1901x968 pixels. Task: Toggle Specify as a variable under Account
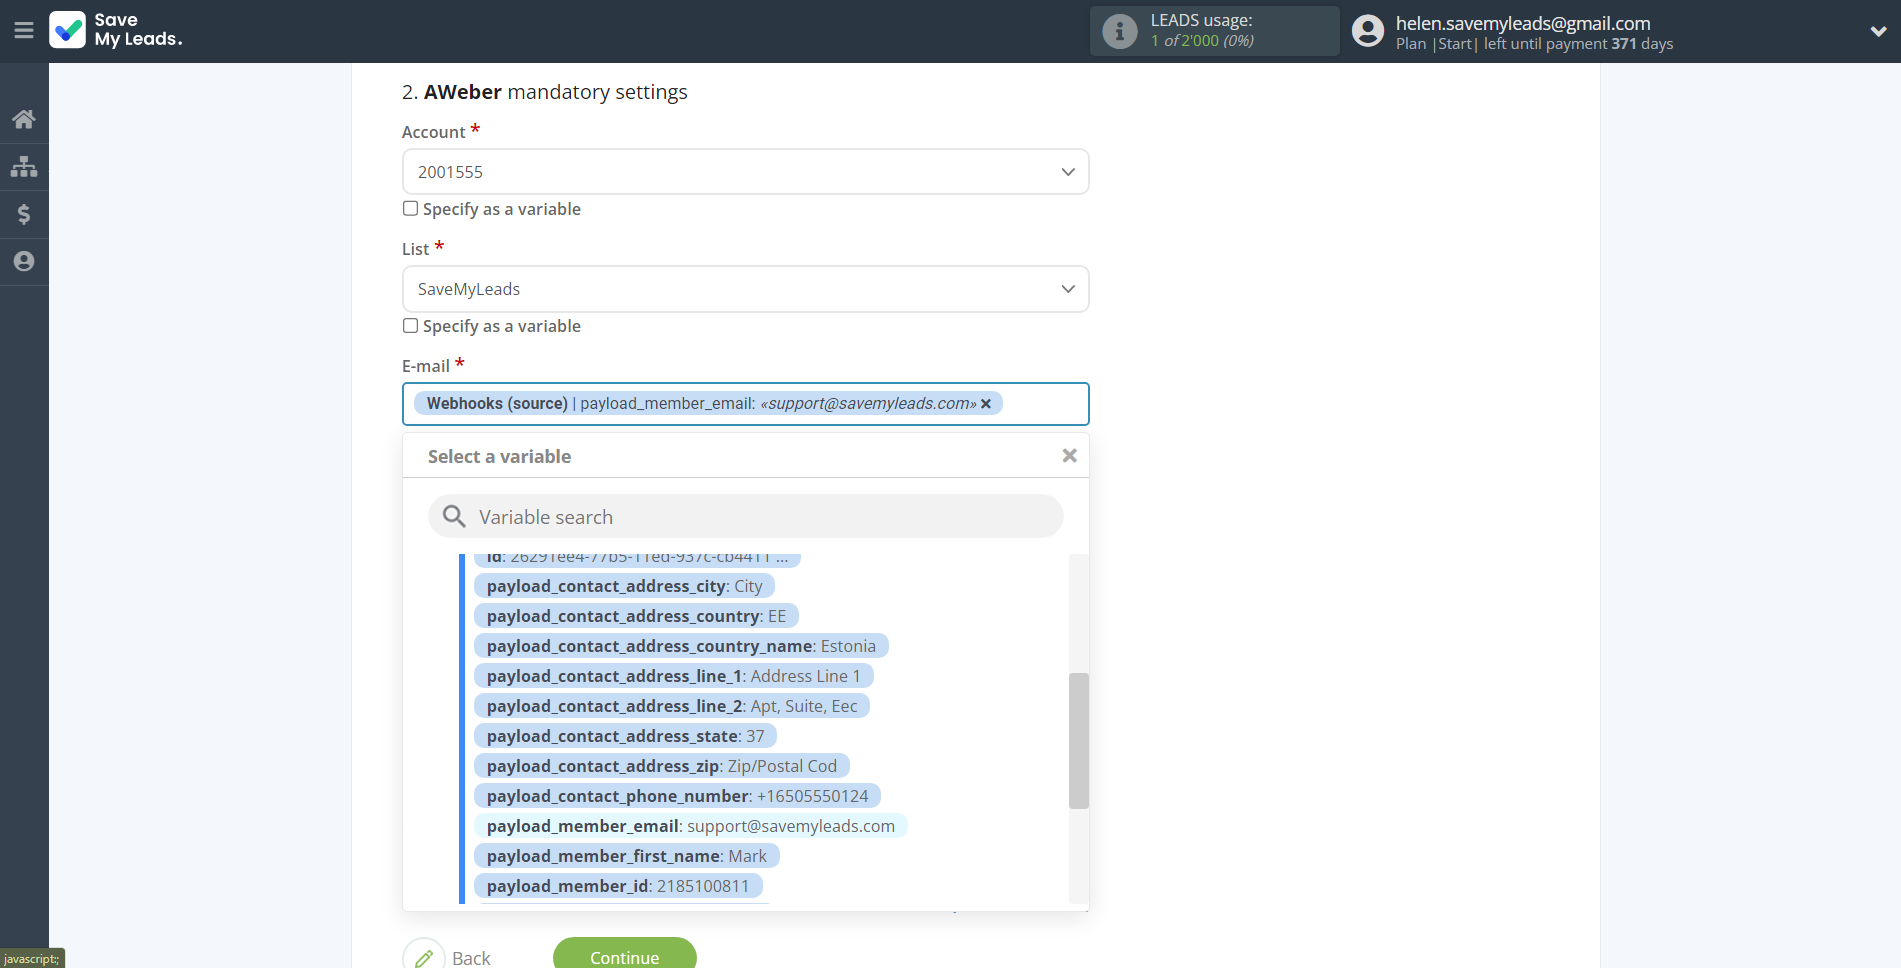[410, 208]
